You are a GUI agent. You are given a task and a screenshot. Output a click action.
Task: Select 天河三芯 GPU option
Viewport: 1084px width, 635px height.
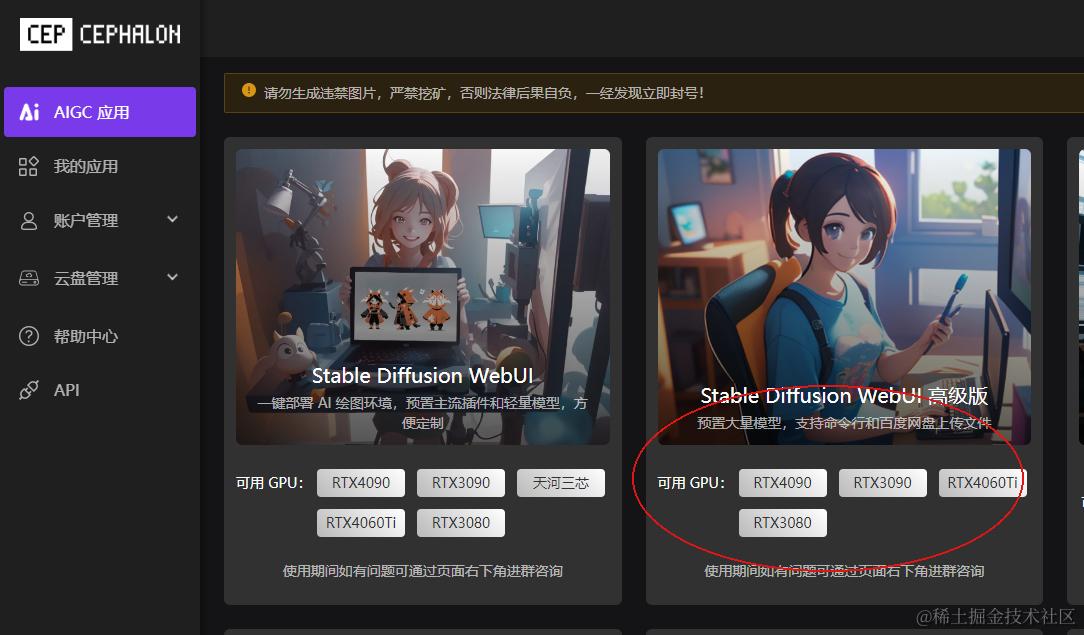pos(561,483)
